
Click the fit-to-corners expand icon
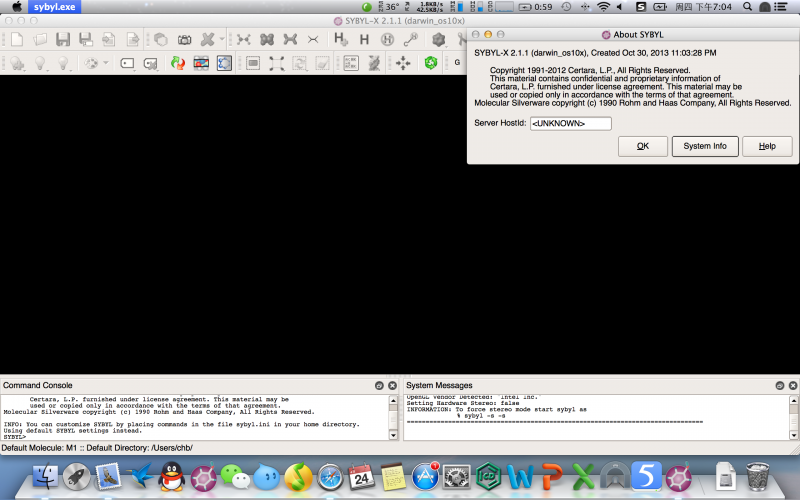click(276, 63)
